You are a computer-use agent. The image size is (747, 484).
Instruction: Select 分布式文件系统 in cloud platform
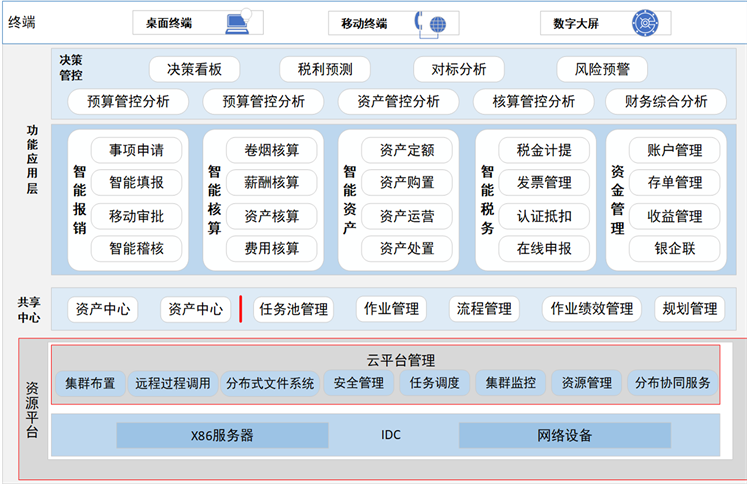[270, 382]
